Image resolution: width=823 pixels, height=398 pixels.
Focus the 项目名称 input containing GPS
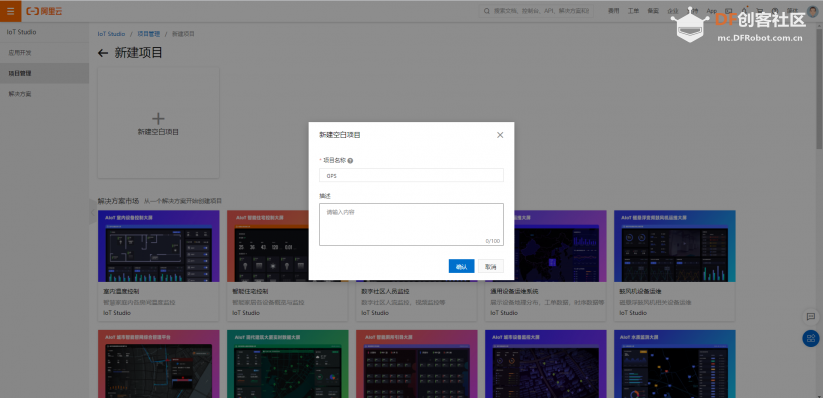(411, 175)
